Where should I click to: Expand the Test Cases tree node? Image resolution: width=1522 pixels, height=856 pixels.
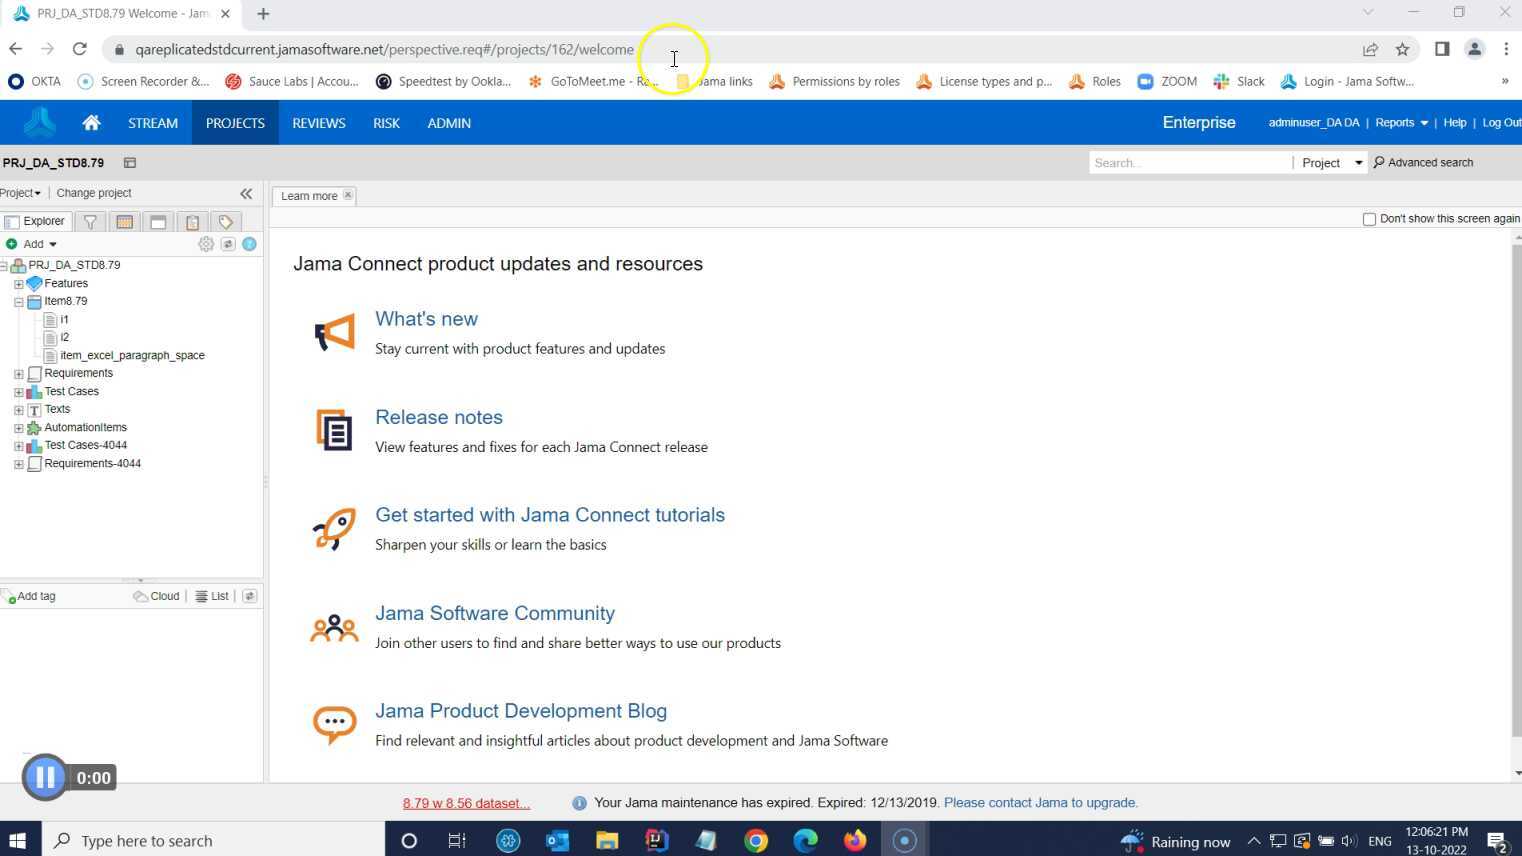pyautogui.click(x=18, y=392)
